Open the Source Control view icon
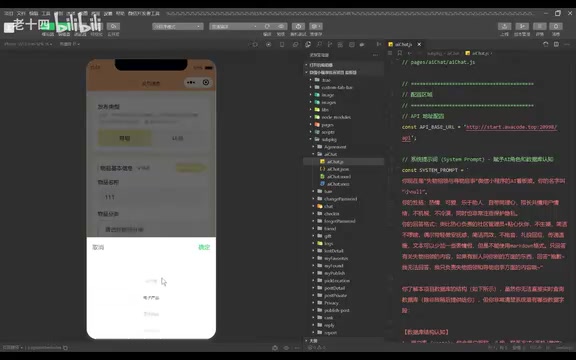The height and width of the screenshot is (360, 576). 330,44
